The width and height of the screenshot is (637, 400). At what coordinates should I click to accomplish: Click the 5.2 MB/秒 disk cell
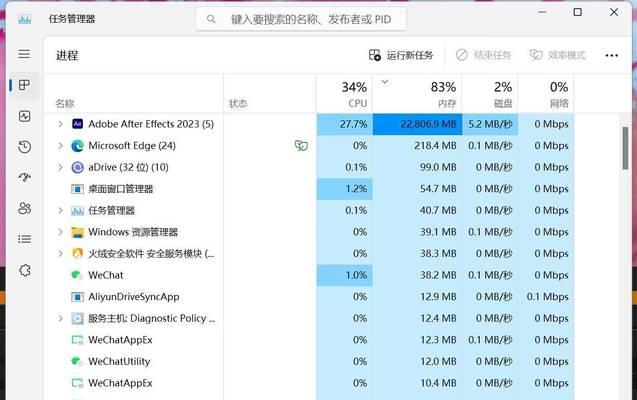click(490, 124)
